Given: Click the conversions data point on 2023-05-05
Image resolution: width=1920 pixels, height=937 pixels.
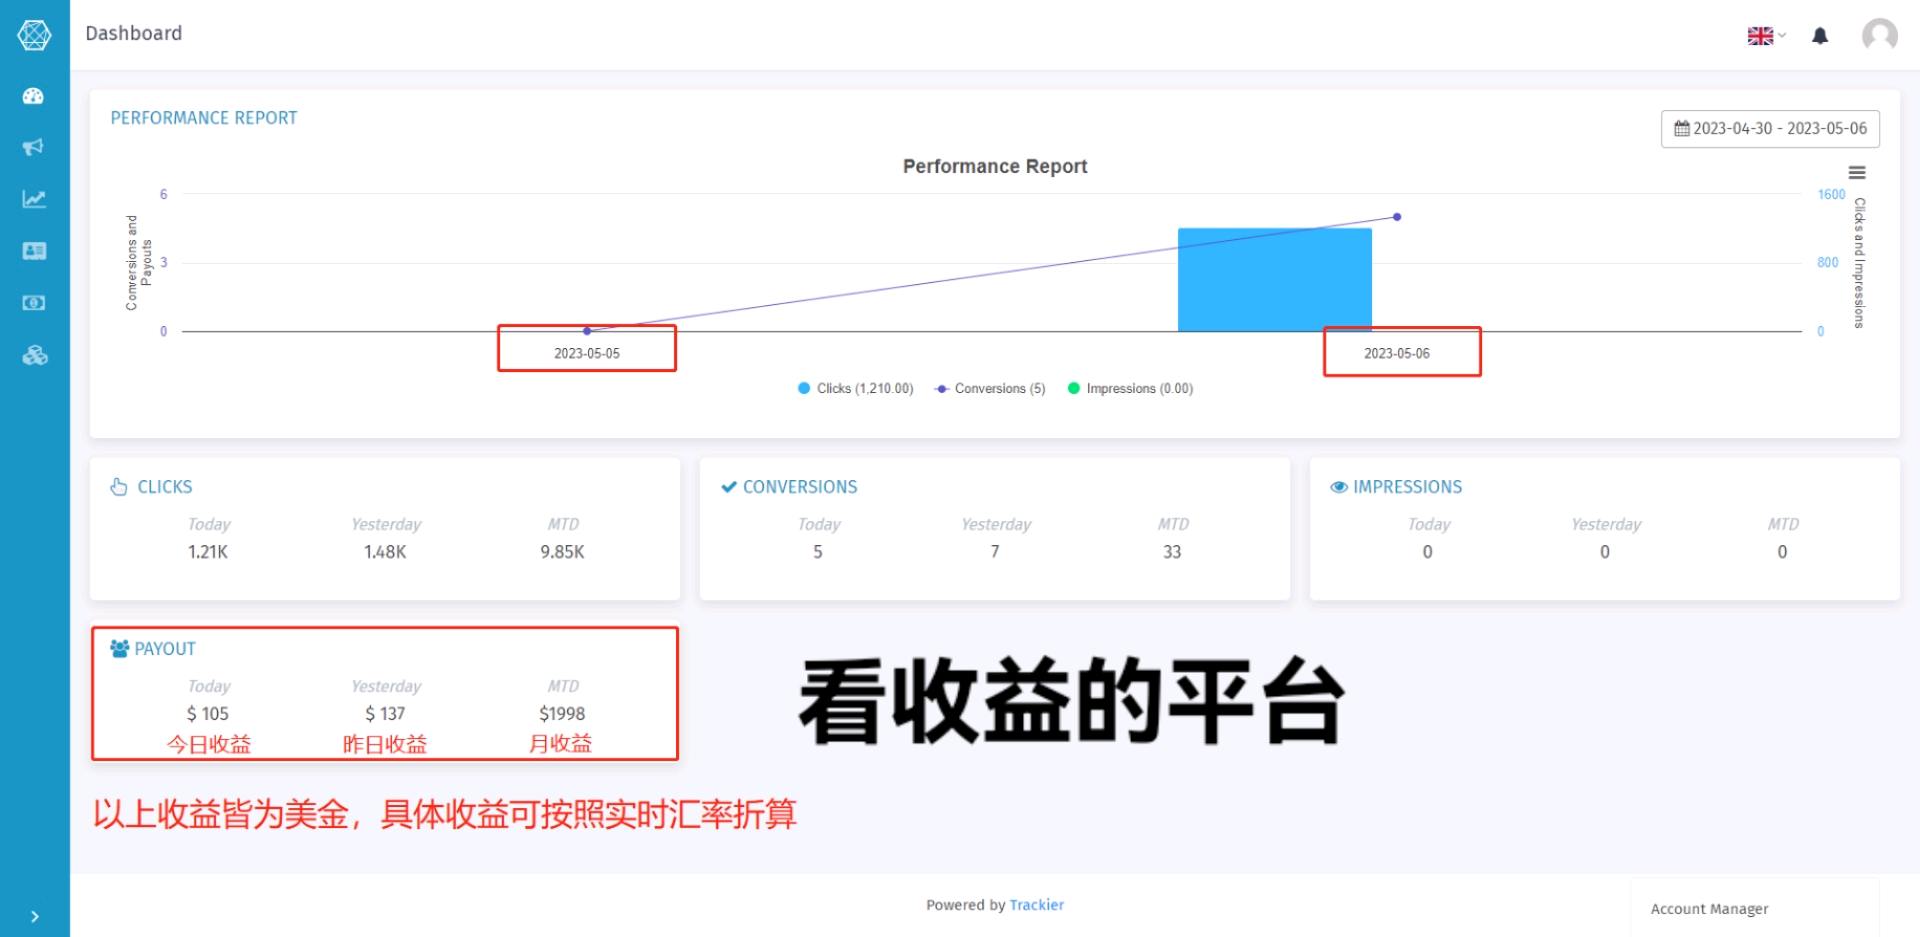Looking at the screenshot, I should pos(587,331).
